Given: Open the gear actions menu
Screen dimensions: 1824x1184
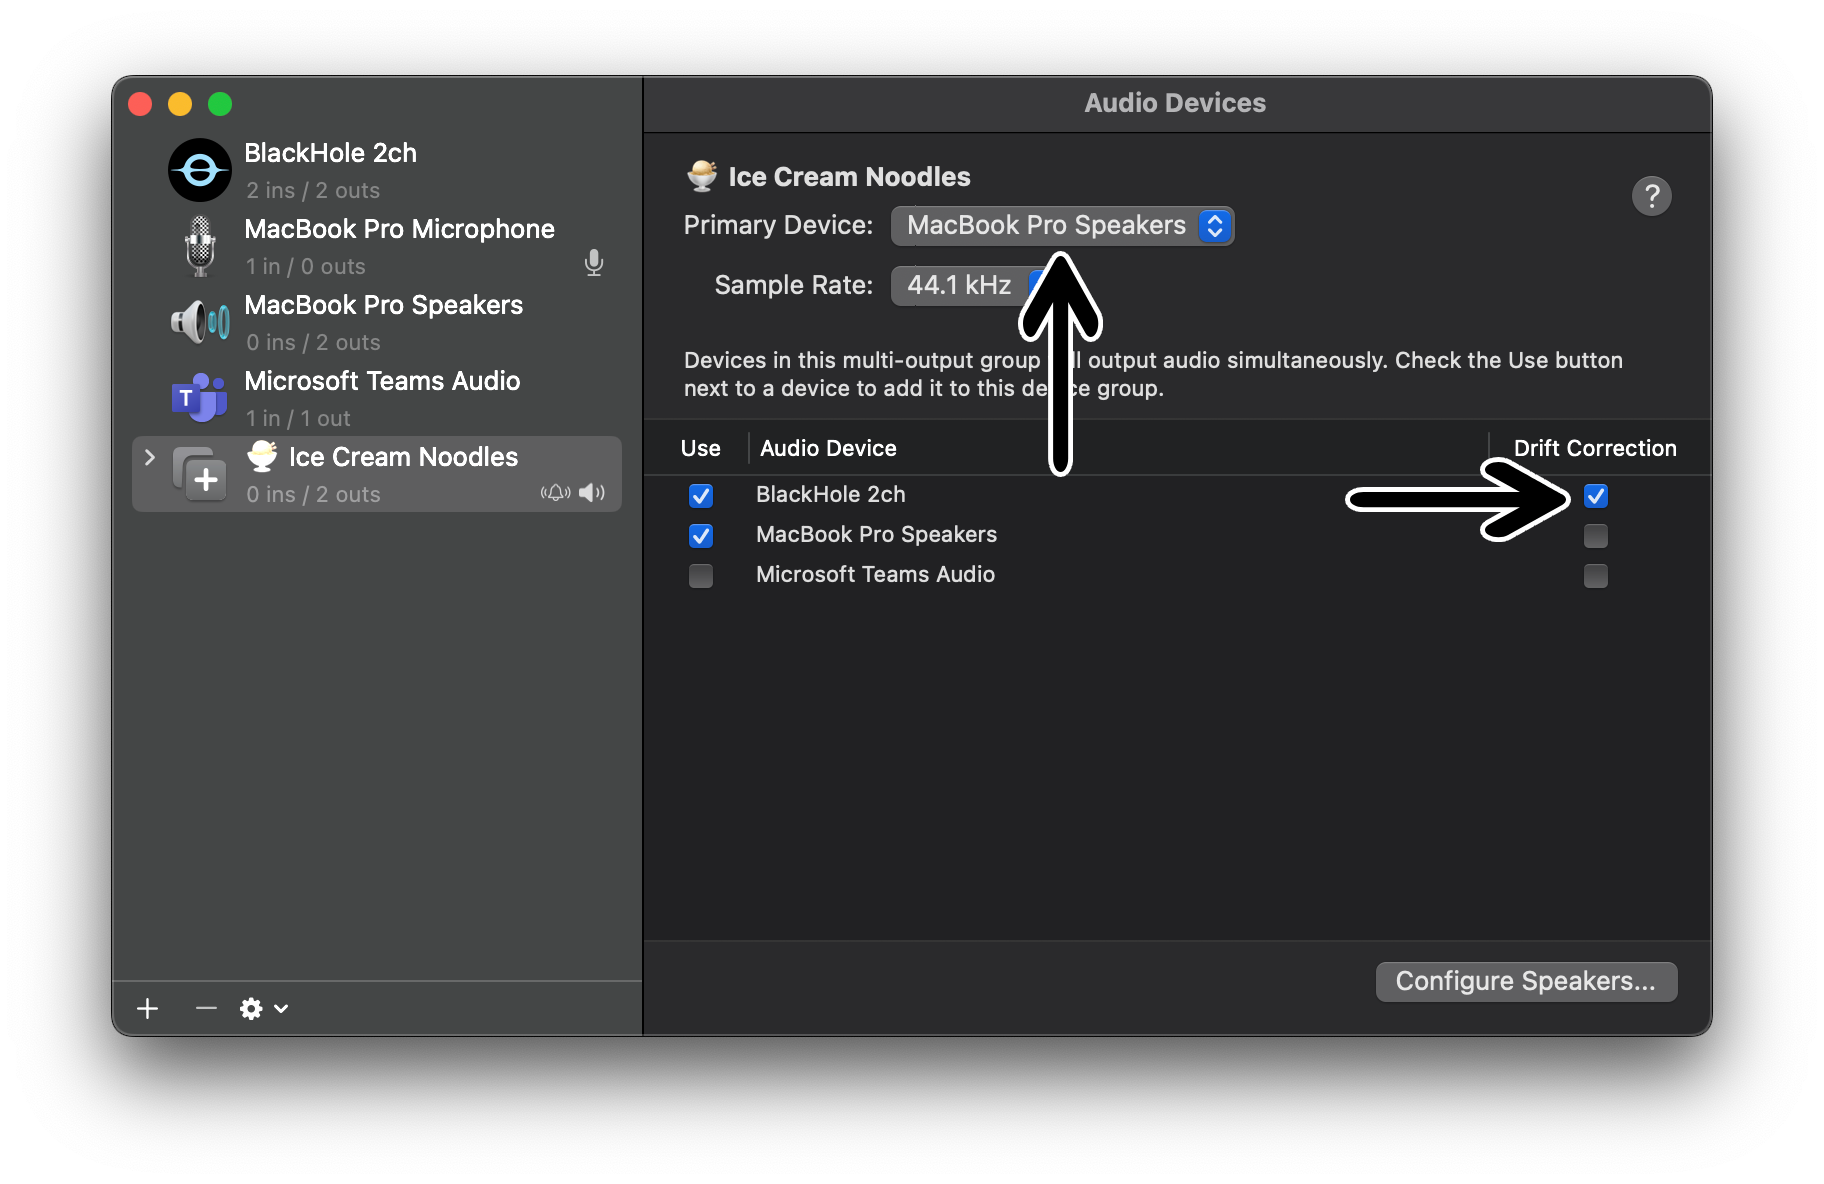Looking at the screenshot, I should tap(263, 1009).
